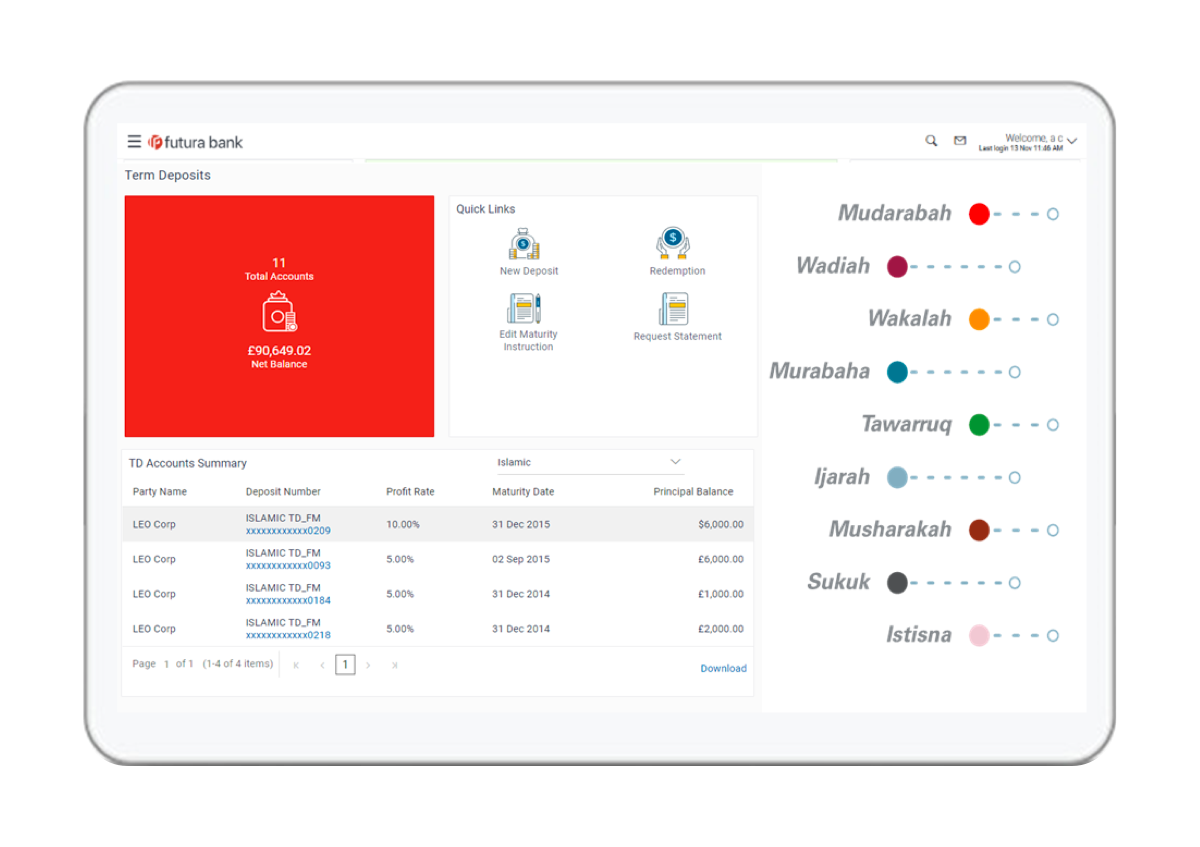Screen dimensions: 1200x847
Task: Click the Deposit Number column header
Action: coord(283,492)
